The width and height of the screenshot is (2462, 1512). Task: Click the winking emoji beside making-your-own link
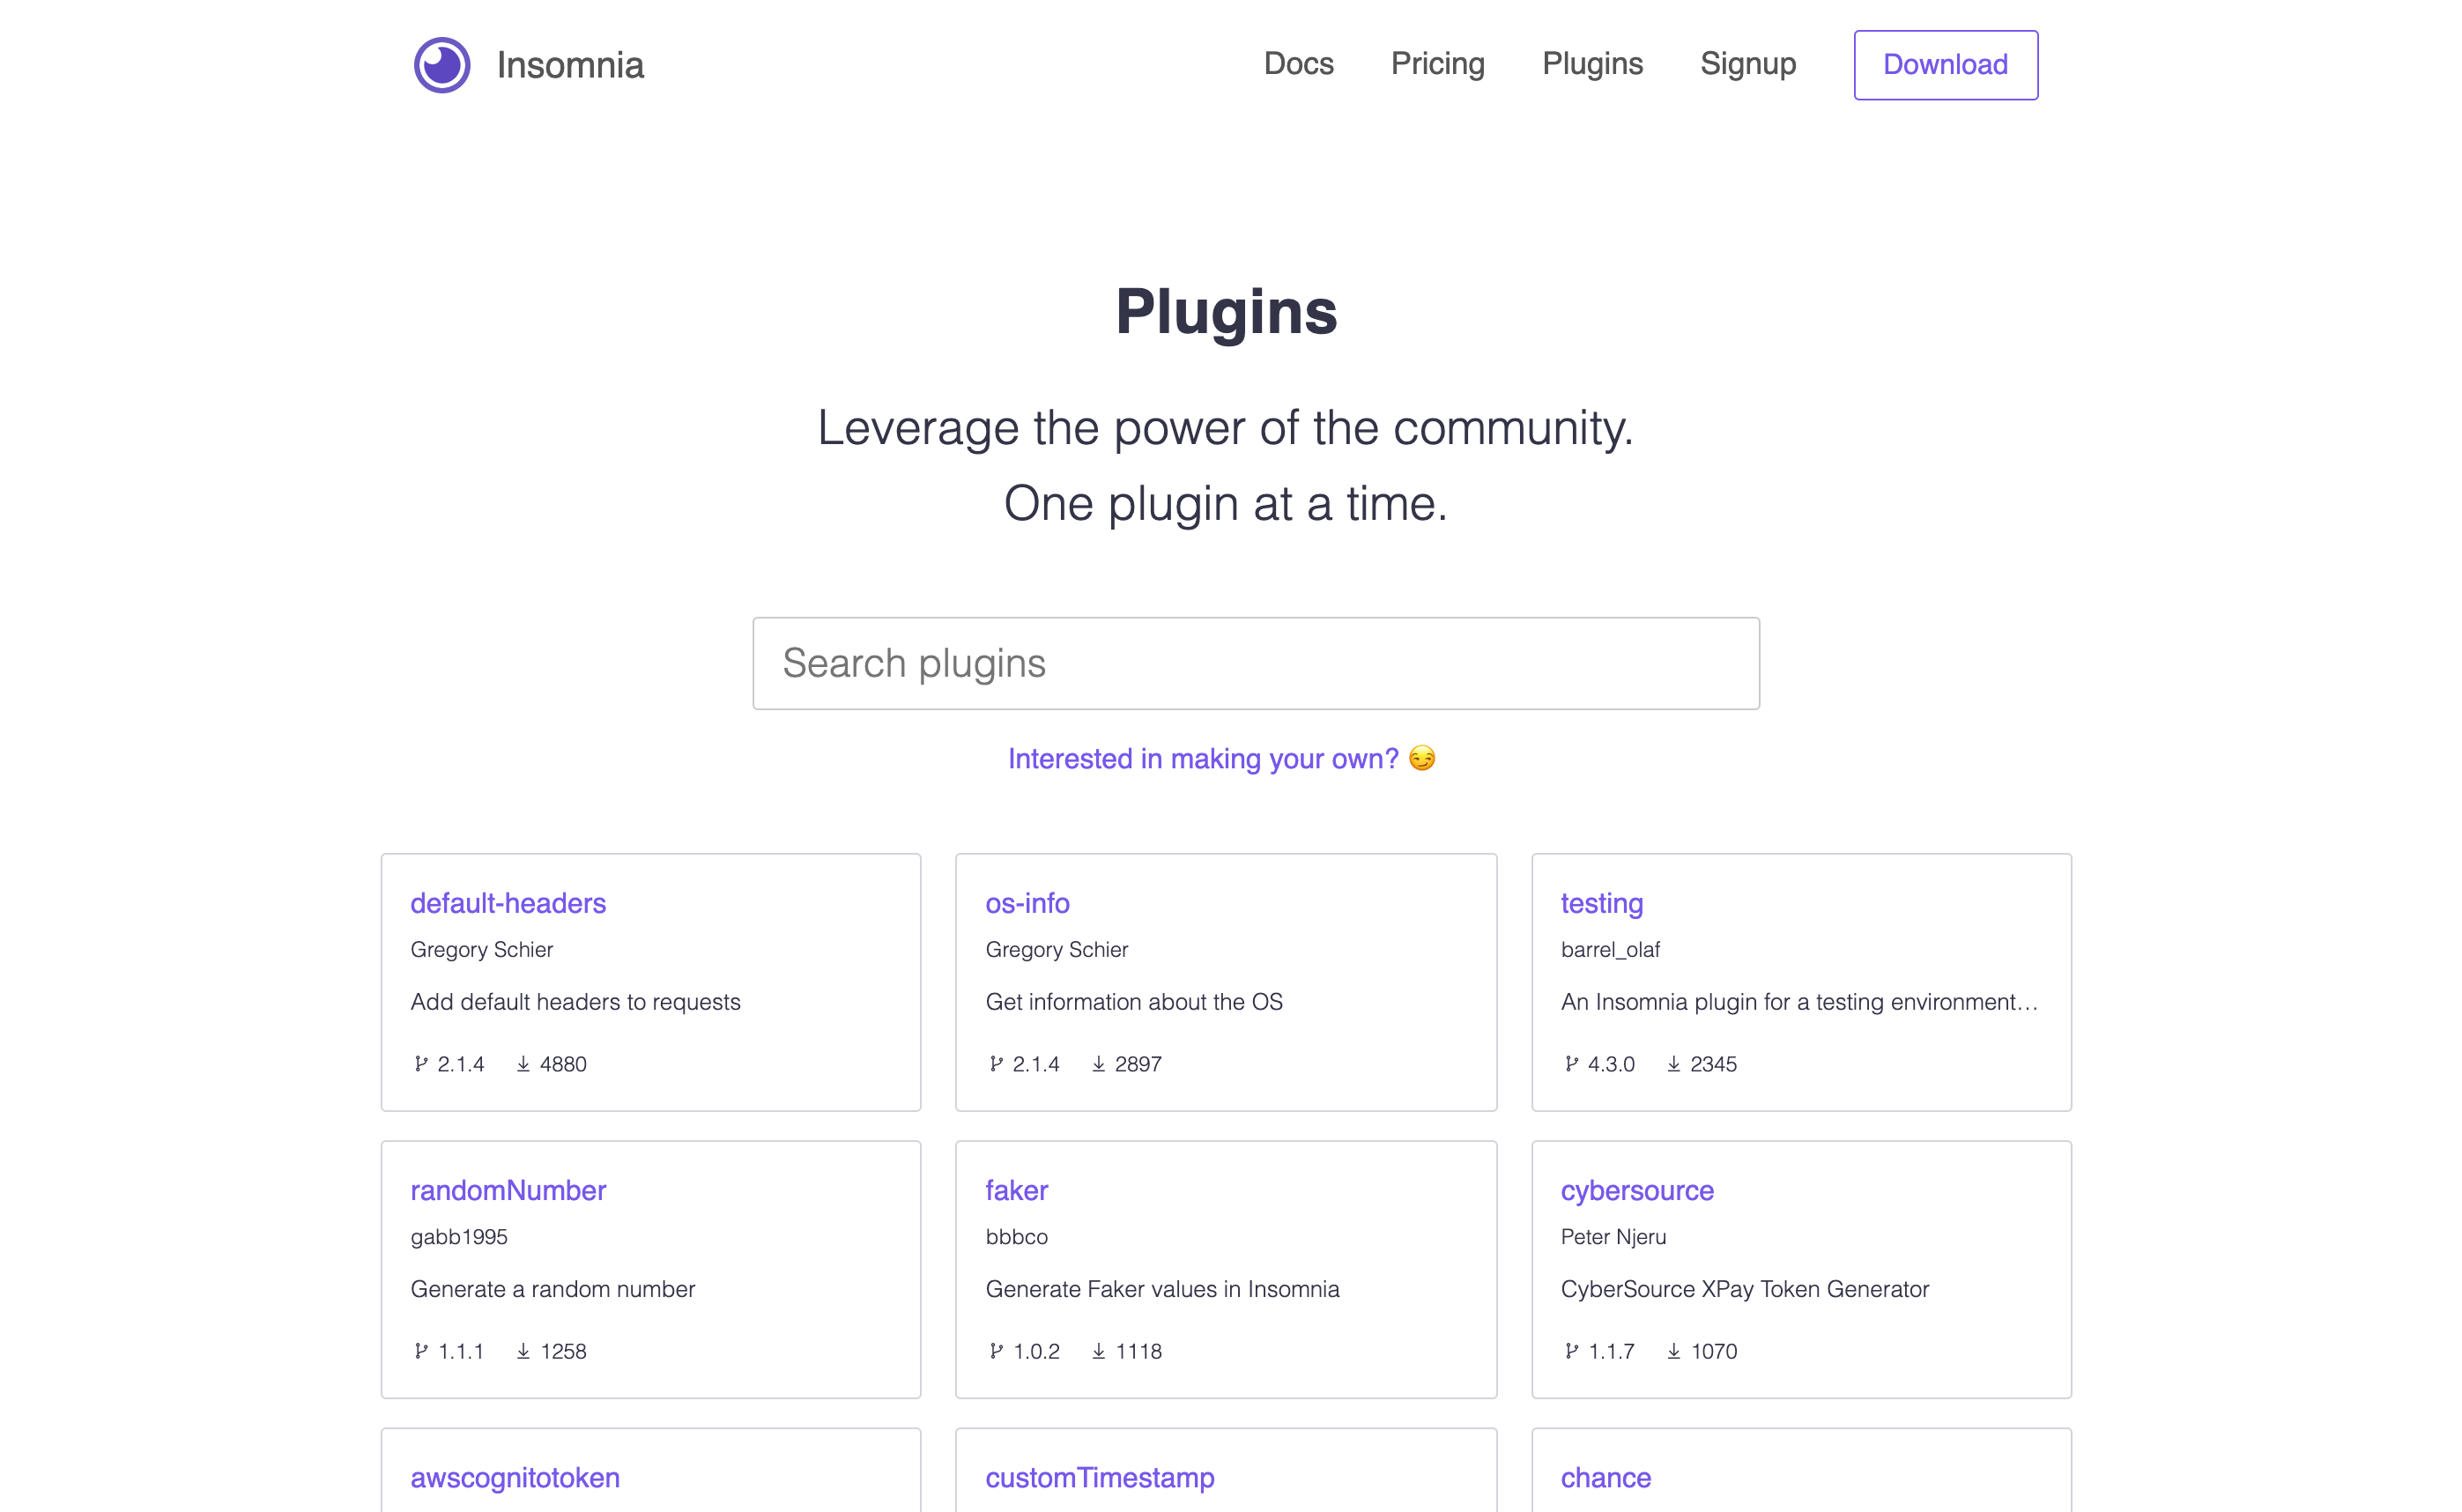(1421, 759)
